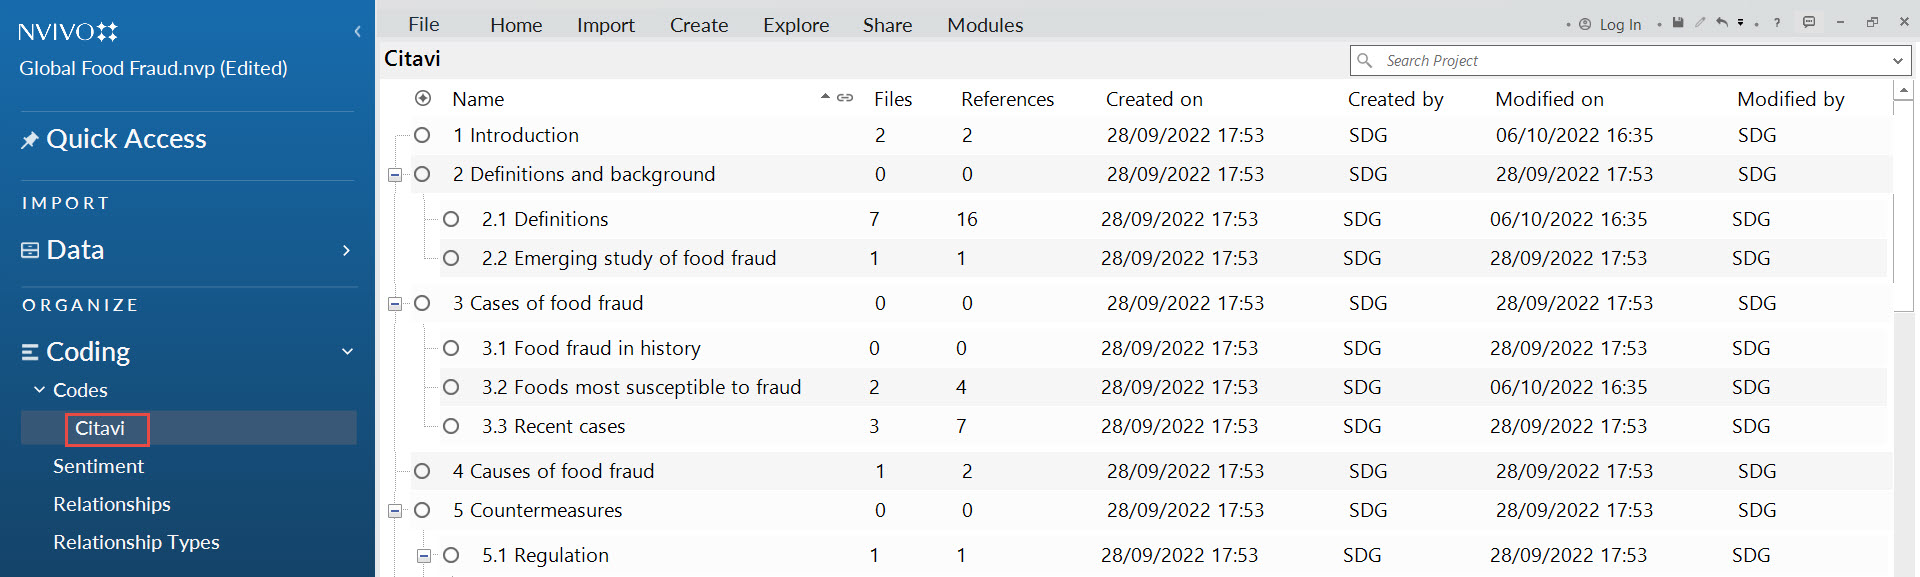Click the pin icon next to Quick Access
The height and width of the screenshot is (577, 1920).
coord(30,140)
